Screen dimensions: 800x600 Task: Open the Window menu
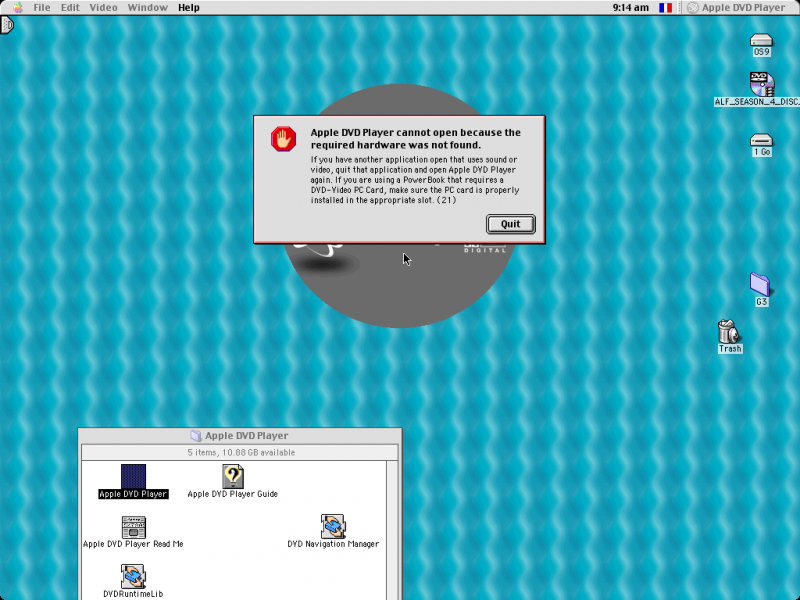tap(147, 8)
